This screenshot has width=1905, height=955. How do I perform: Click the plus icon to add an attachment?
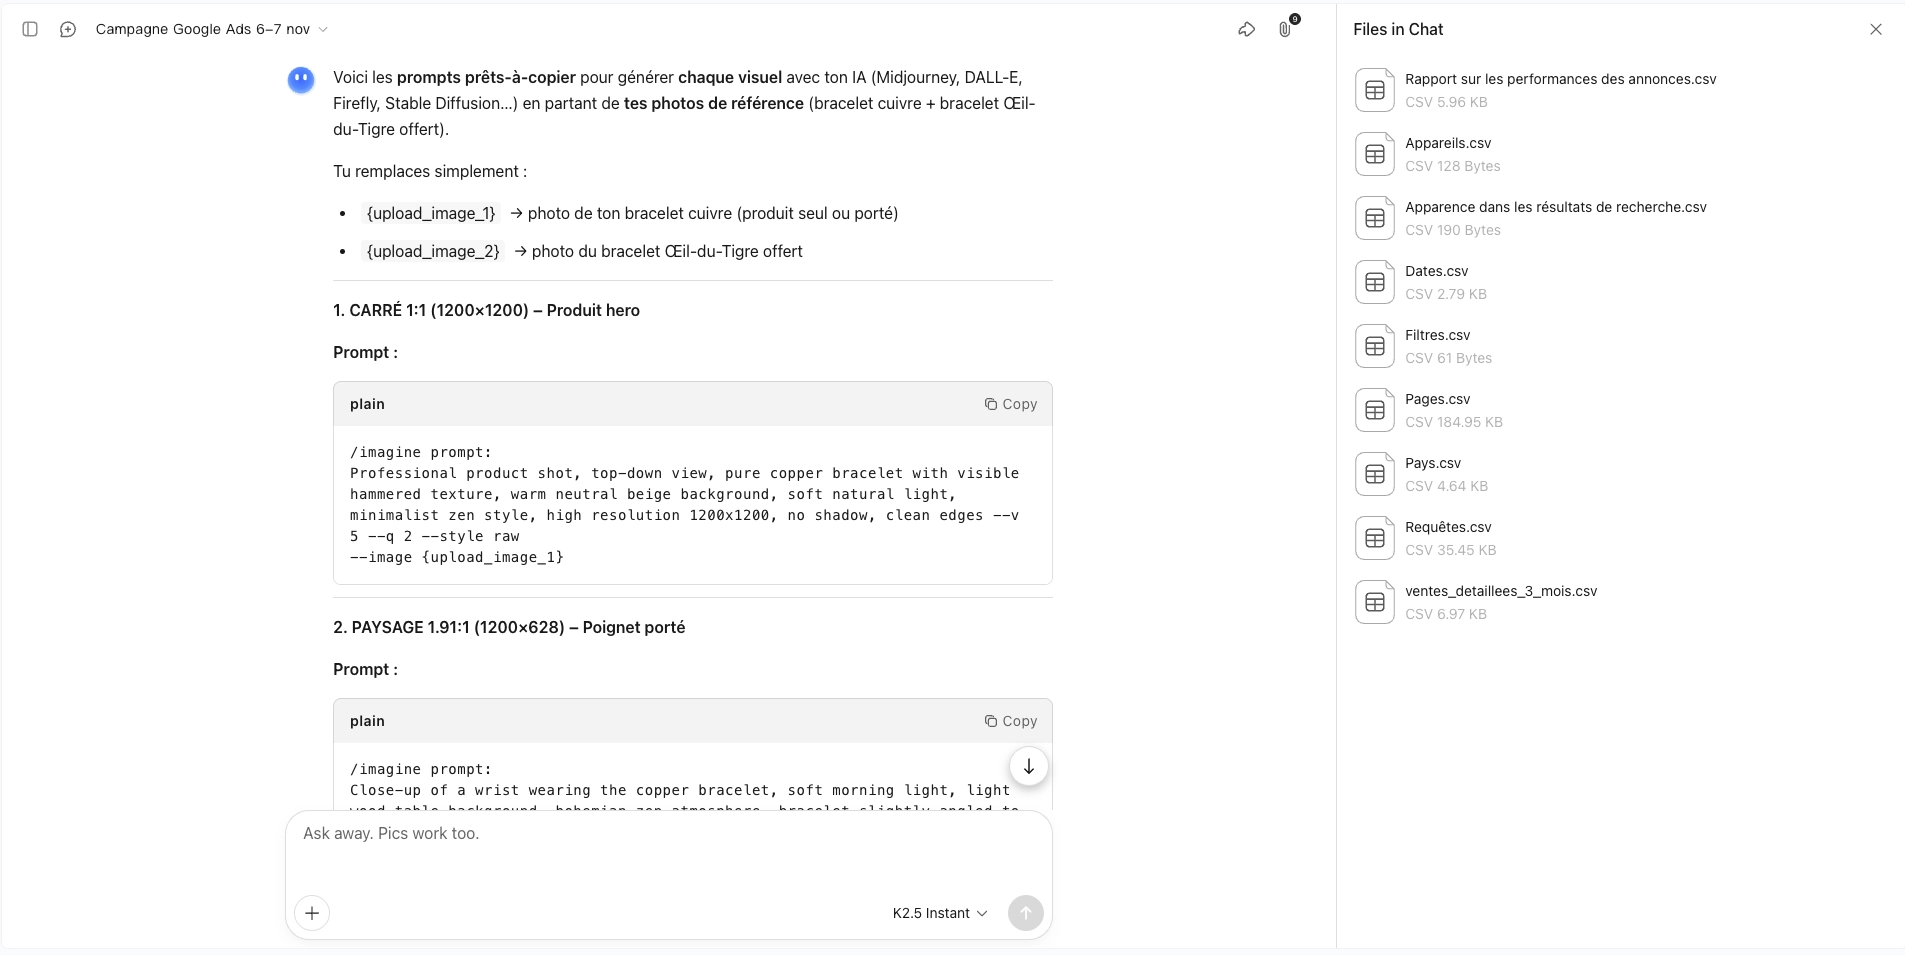pyautogui.click(x=311, y=913)
